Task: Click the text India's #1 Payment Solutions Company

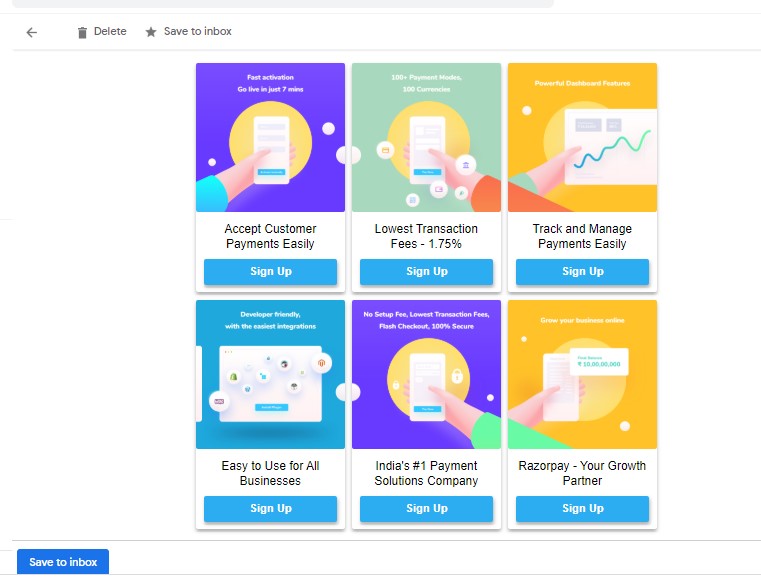Action: tap(426, 473)
